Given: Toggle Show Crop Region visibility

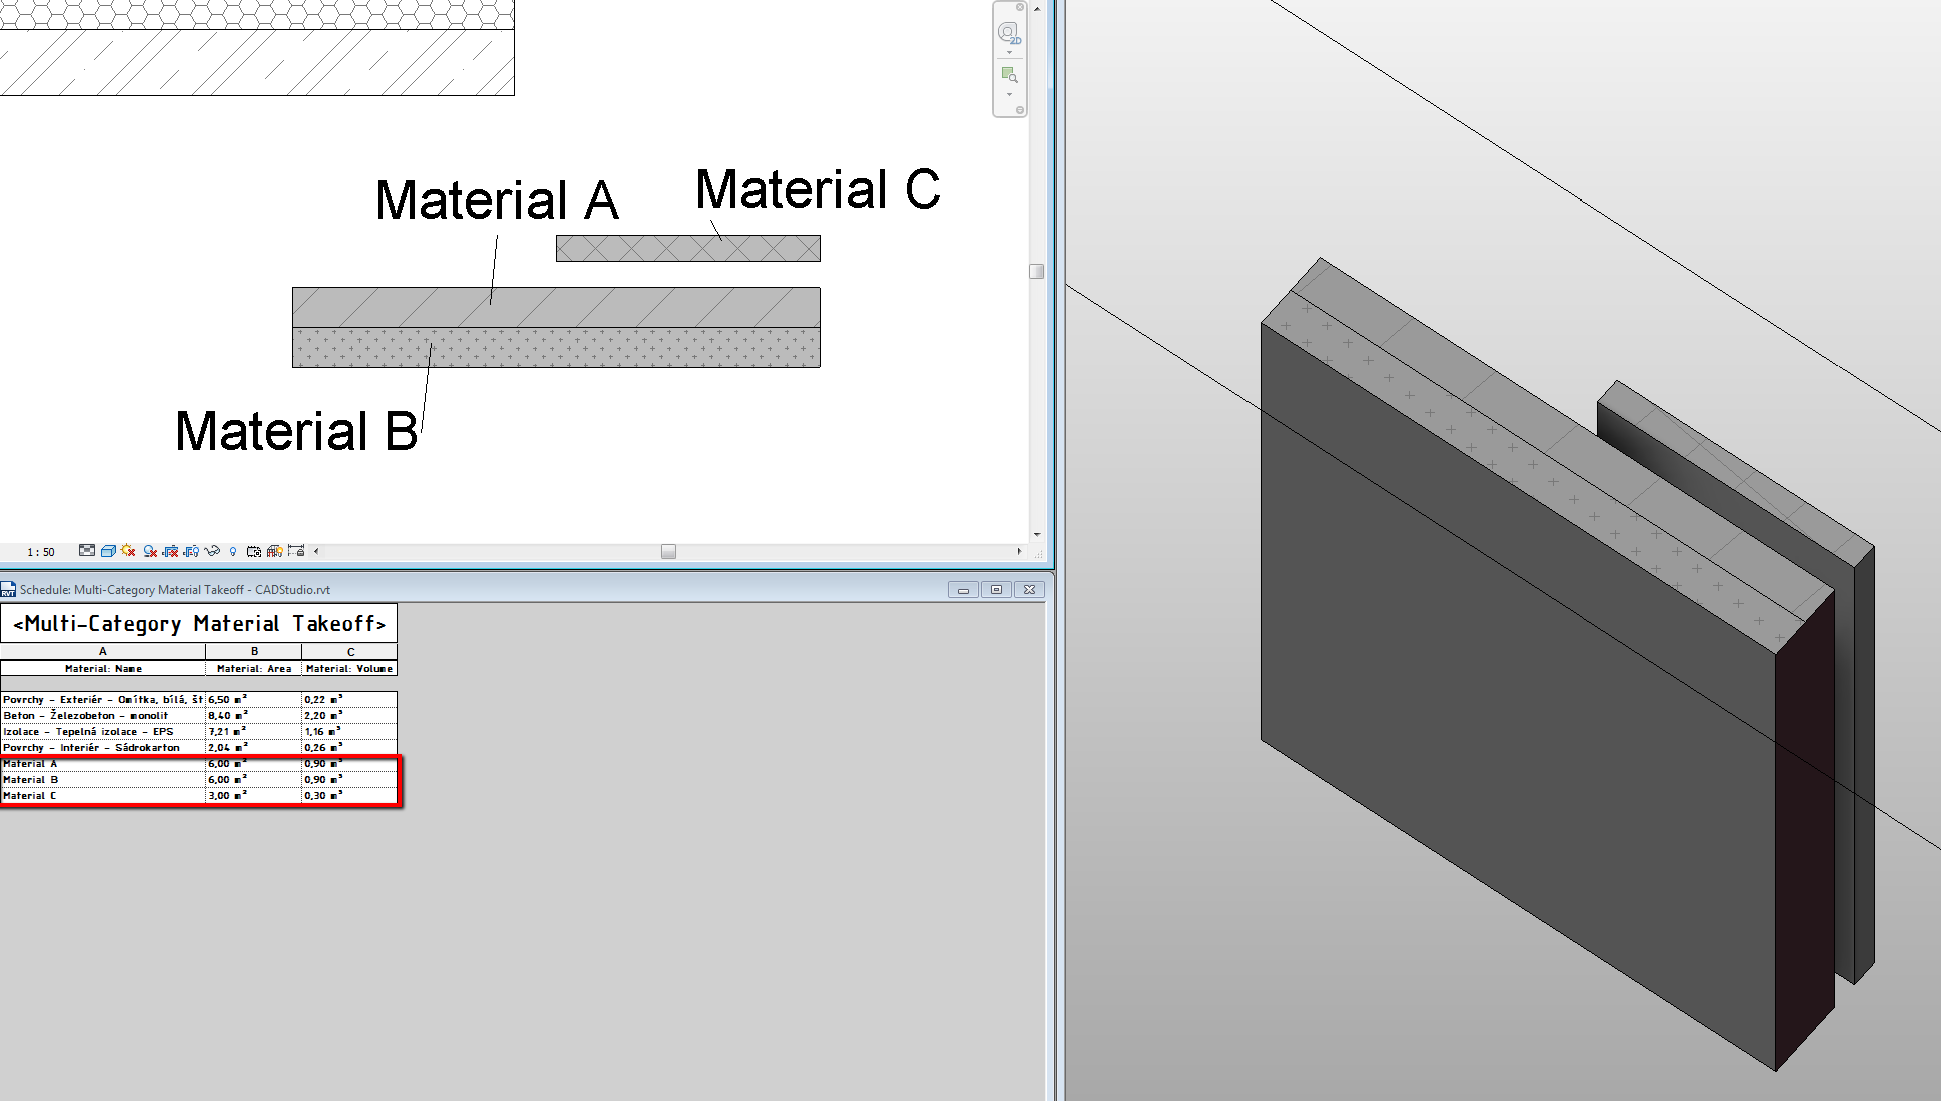Looking at the screenshot, I should click(192, 550).
